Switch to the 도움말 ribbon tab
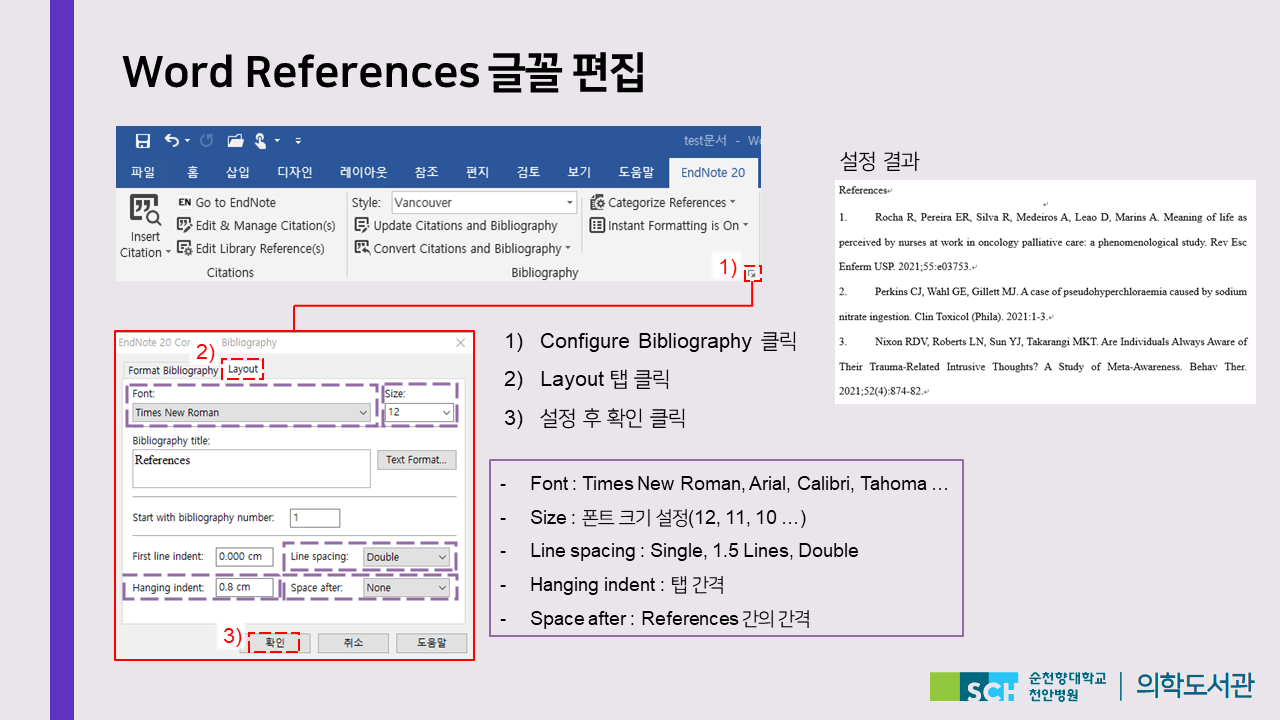 click(x=636, y=172)
